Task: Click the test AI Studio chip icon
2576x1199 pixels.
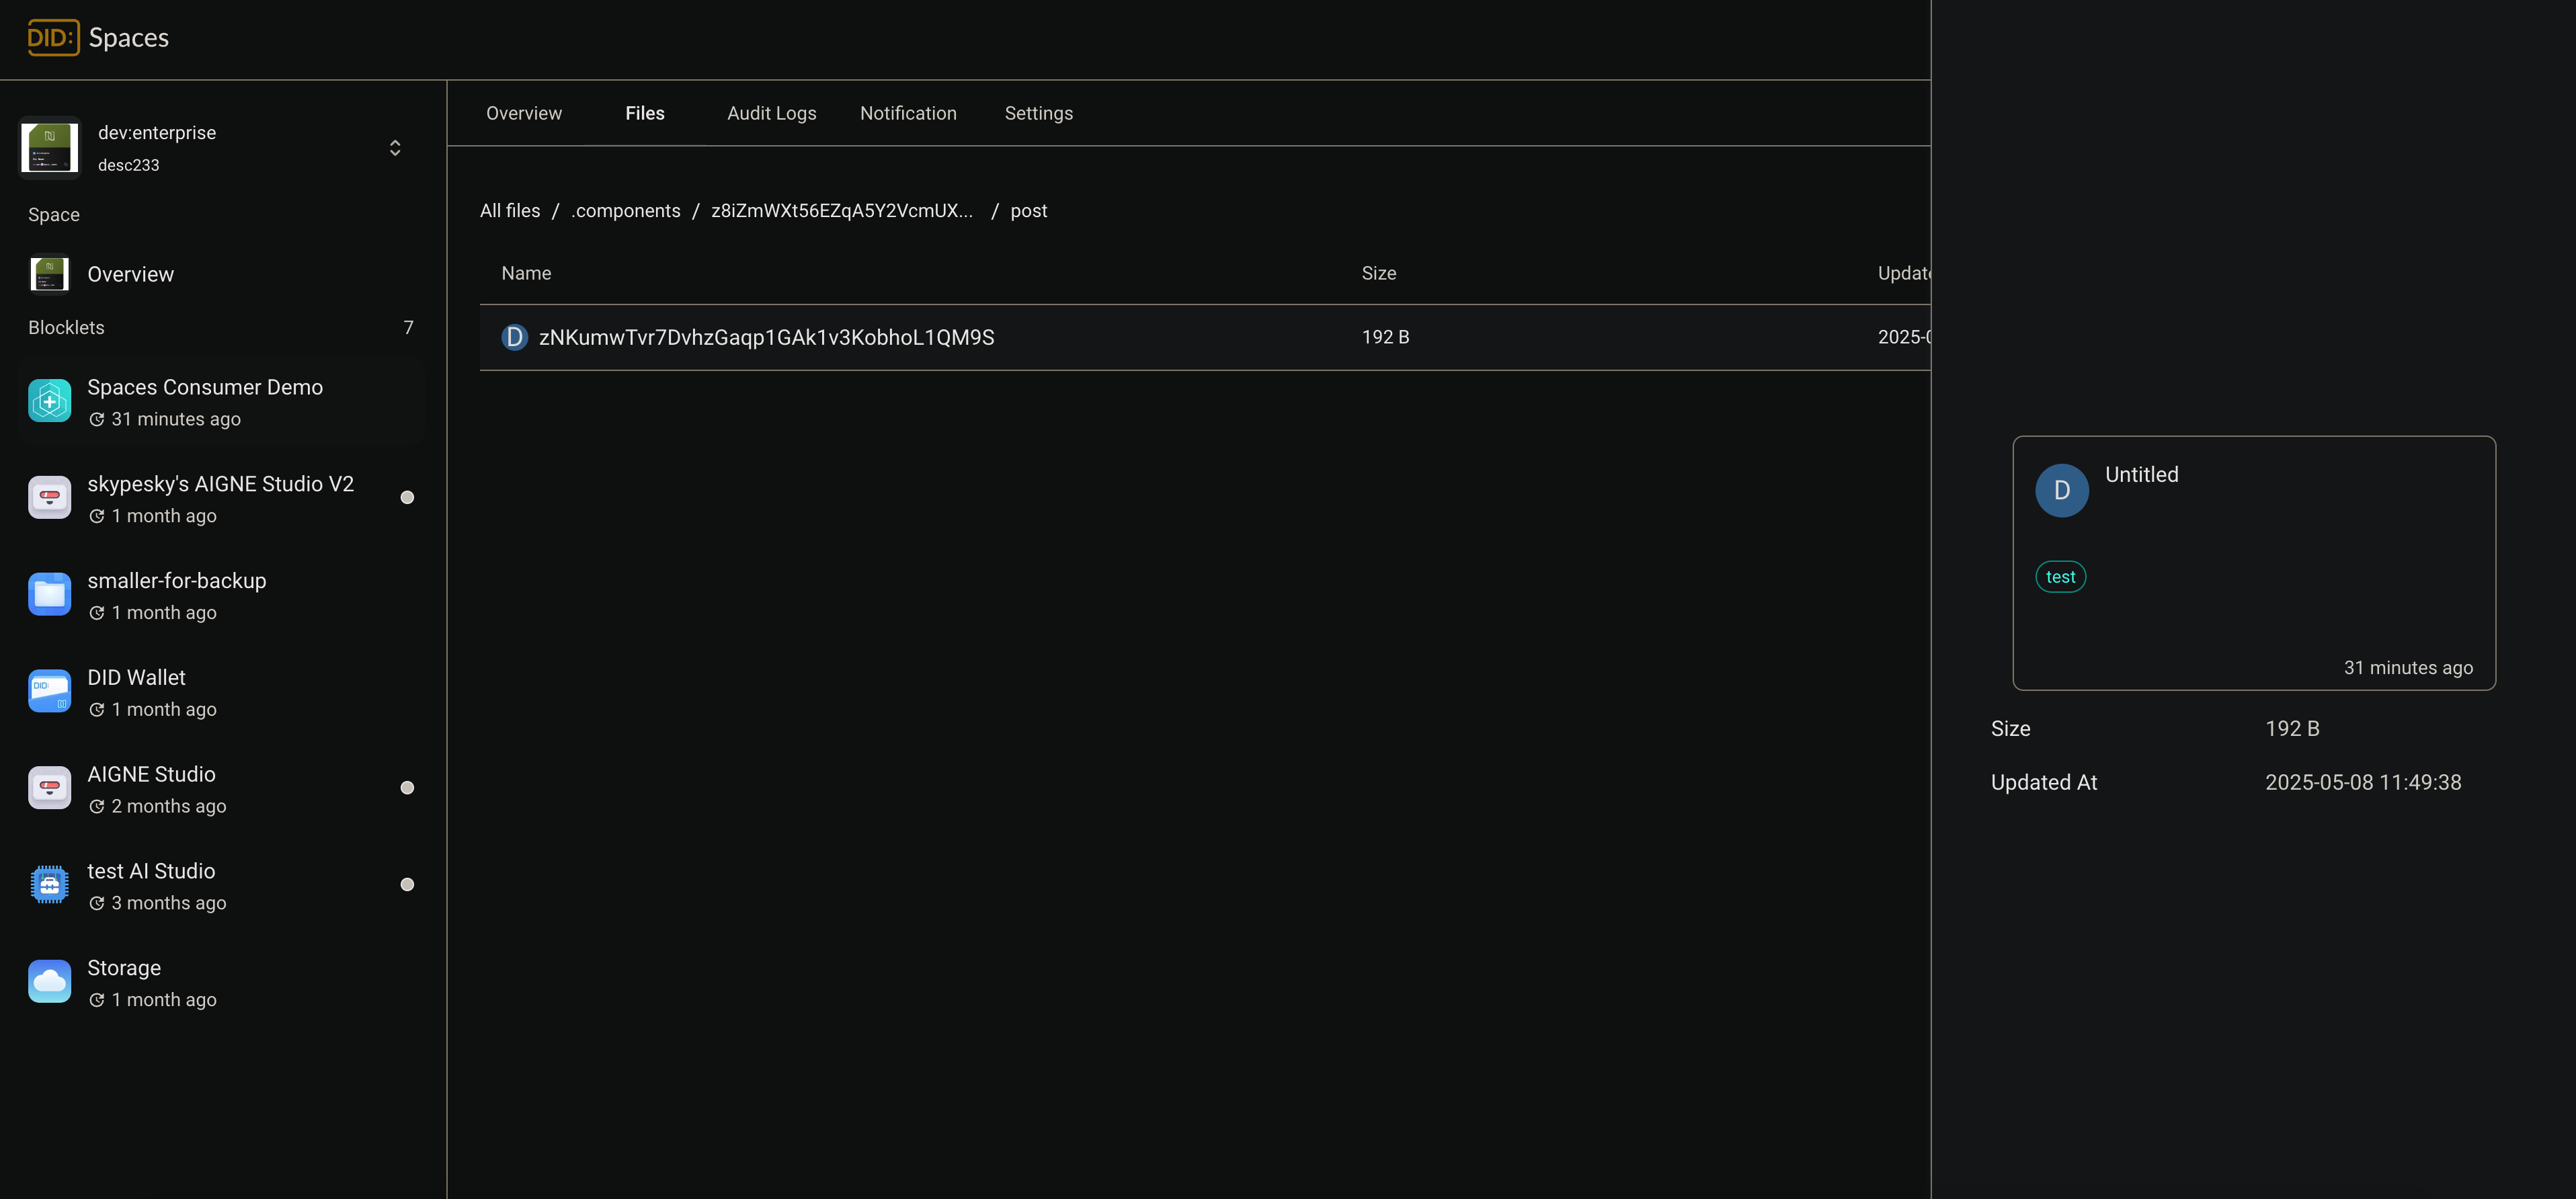Action: pos(49,885)
